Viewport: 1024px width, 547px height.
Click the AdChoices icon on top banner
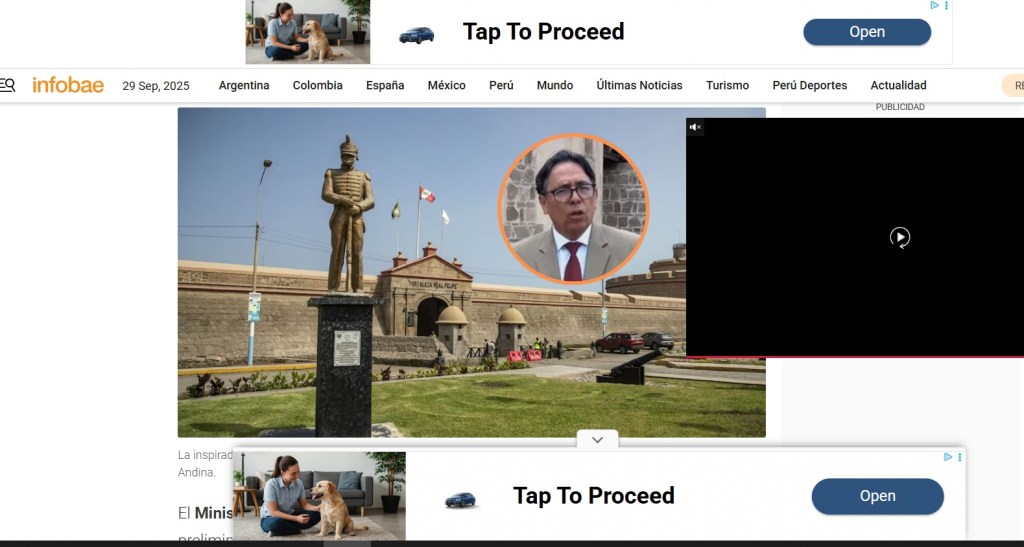935,5
